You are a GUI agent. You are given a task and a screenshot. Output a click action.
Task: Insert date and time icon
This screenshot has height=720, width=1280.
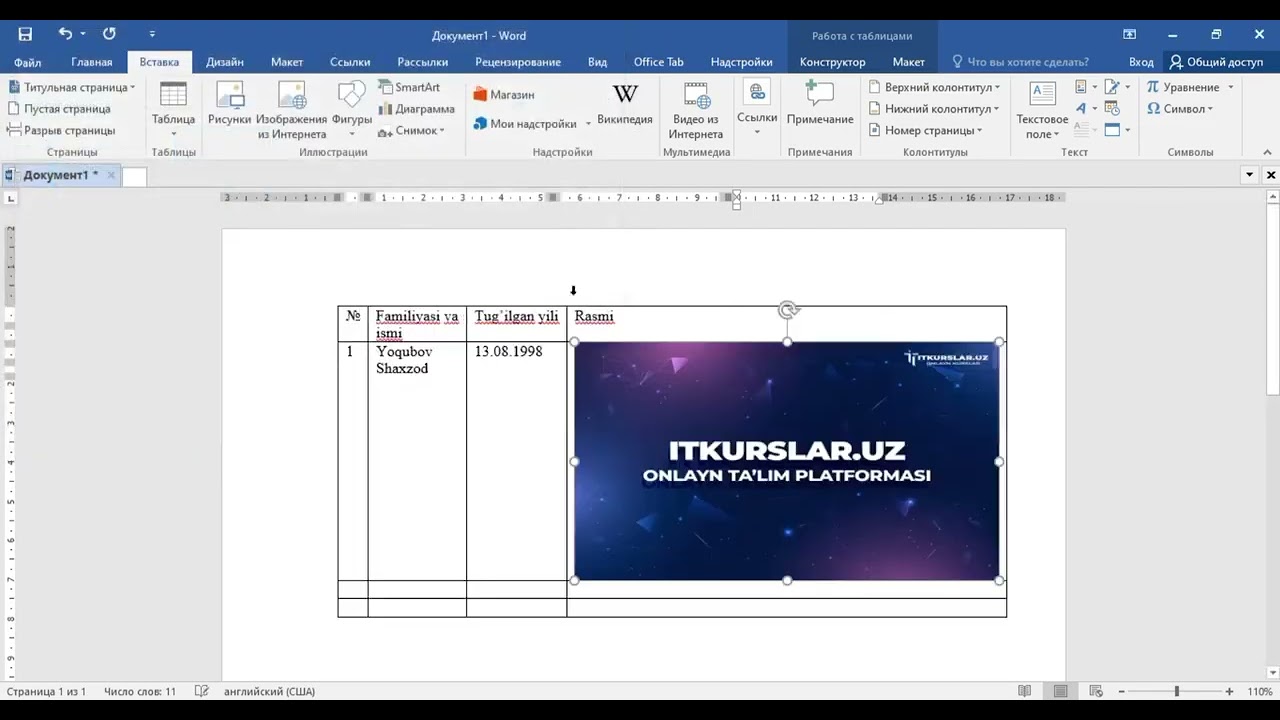click(1112, 109)
